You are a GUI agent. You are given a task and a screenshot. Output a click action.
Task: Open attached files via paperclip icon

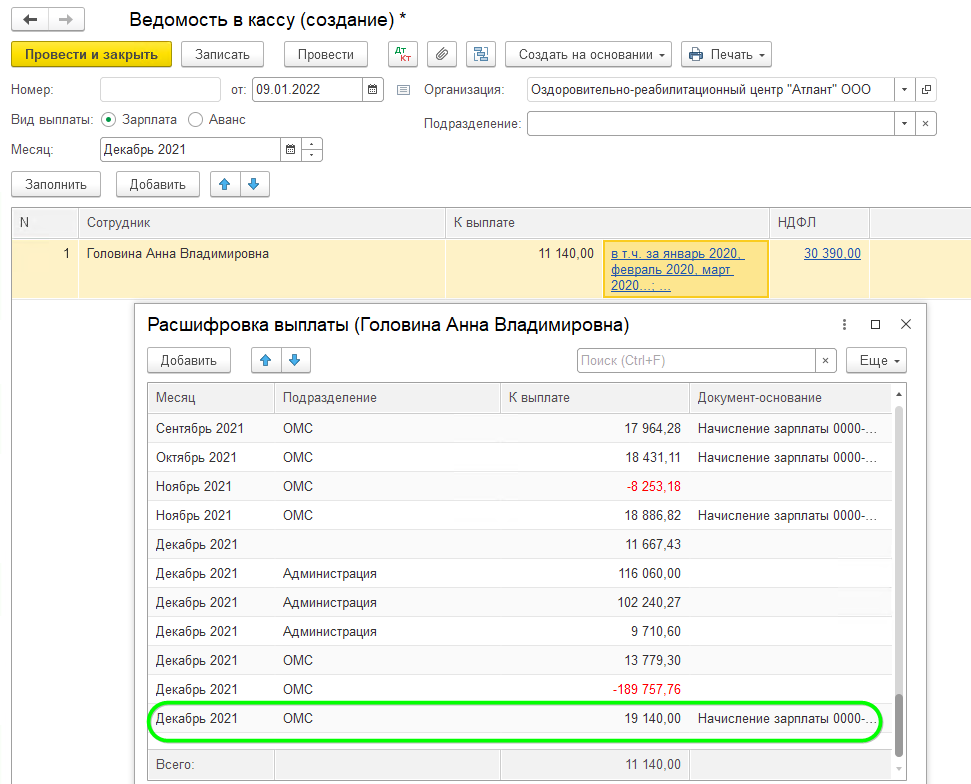[x=441, y=54]
